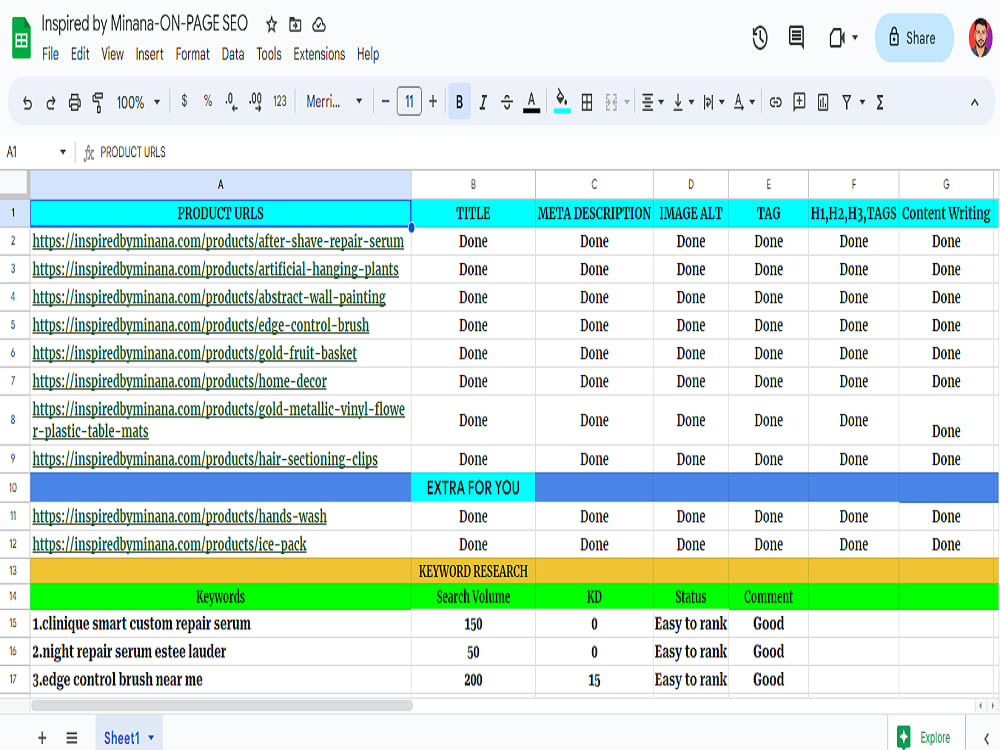Increase decimal places icon

(x=255, y=101)
